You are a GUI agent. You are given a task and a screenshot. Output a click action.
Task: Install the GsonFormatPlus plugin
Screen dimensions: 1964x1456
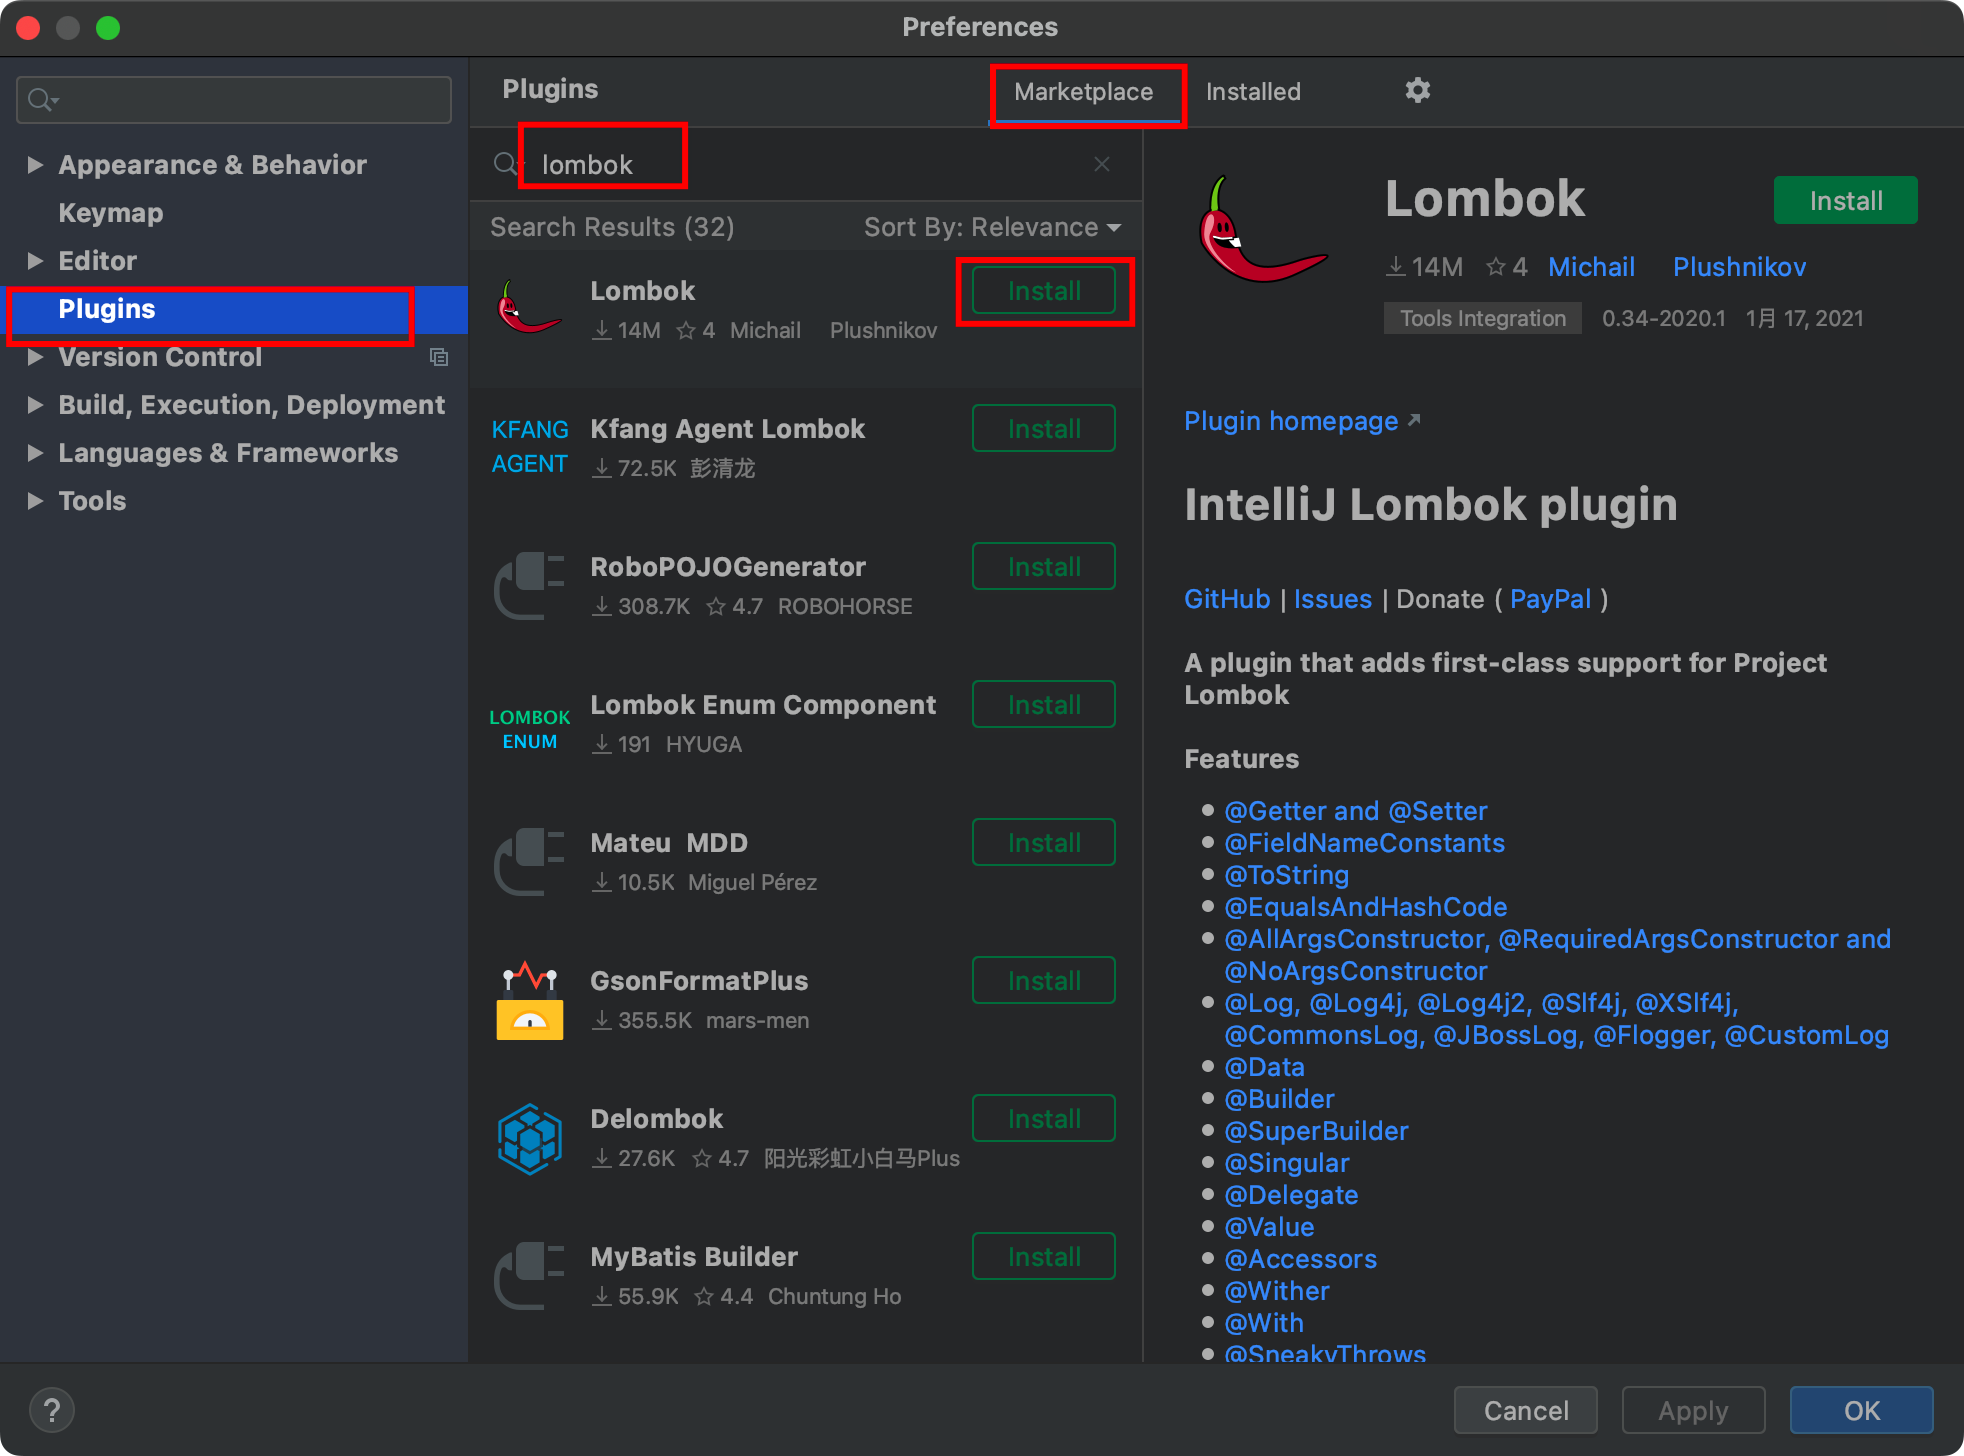[x=1044, y=981]
